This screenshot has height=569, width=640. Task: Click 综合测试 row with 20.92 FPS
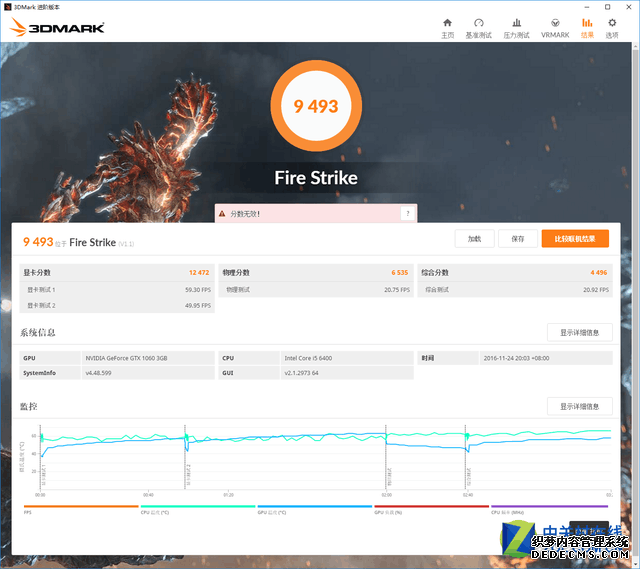(x=515, y=289)
